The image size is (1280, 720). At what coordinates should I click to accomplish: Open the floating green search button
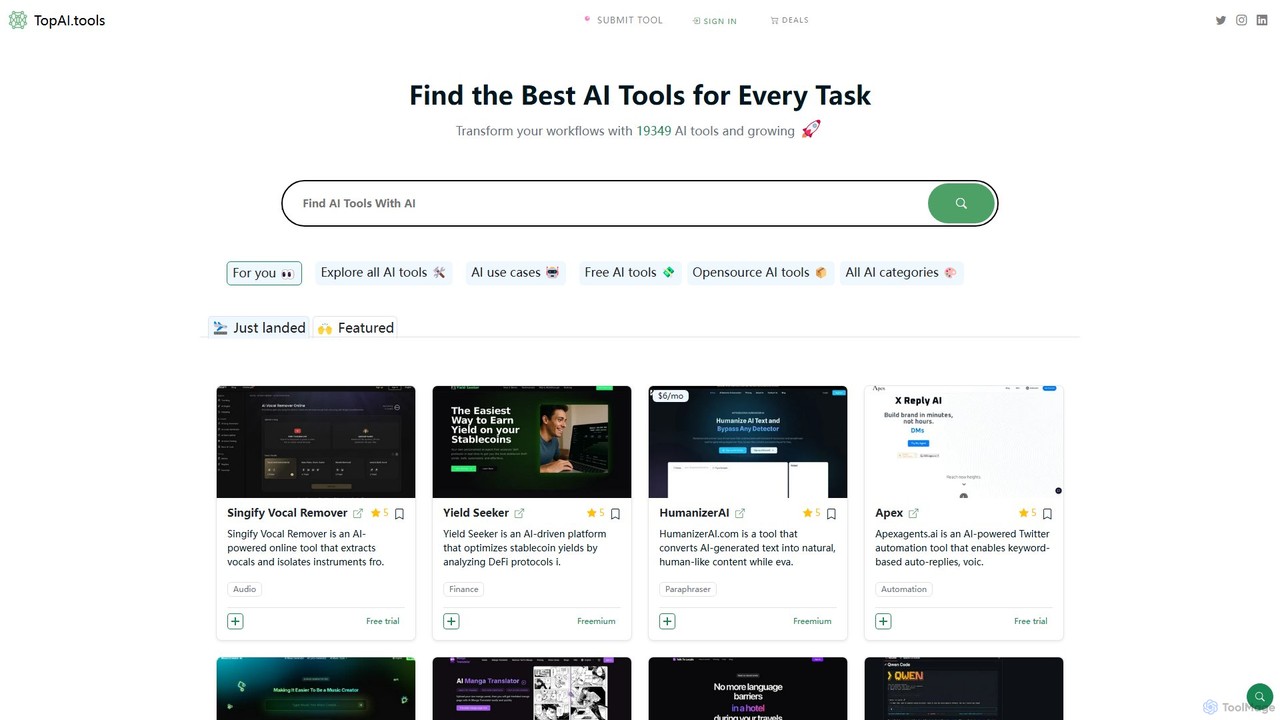(1259, 696)
